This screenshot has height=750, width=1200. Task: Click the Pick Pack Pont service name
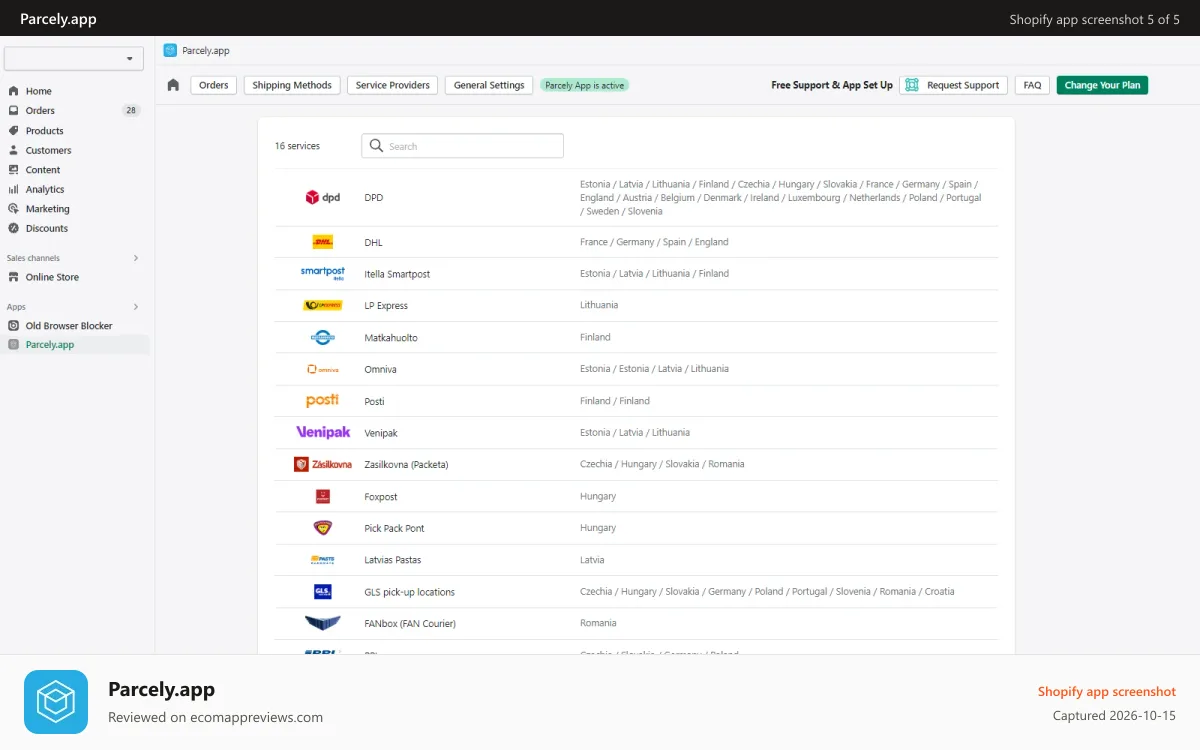tap(394, 528)
